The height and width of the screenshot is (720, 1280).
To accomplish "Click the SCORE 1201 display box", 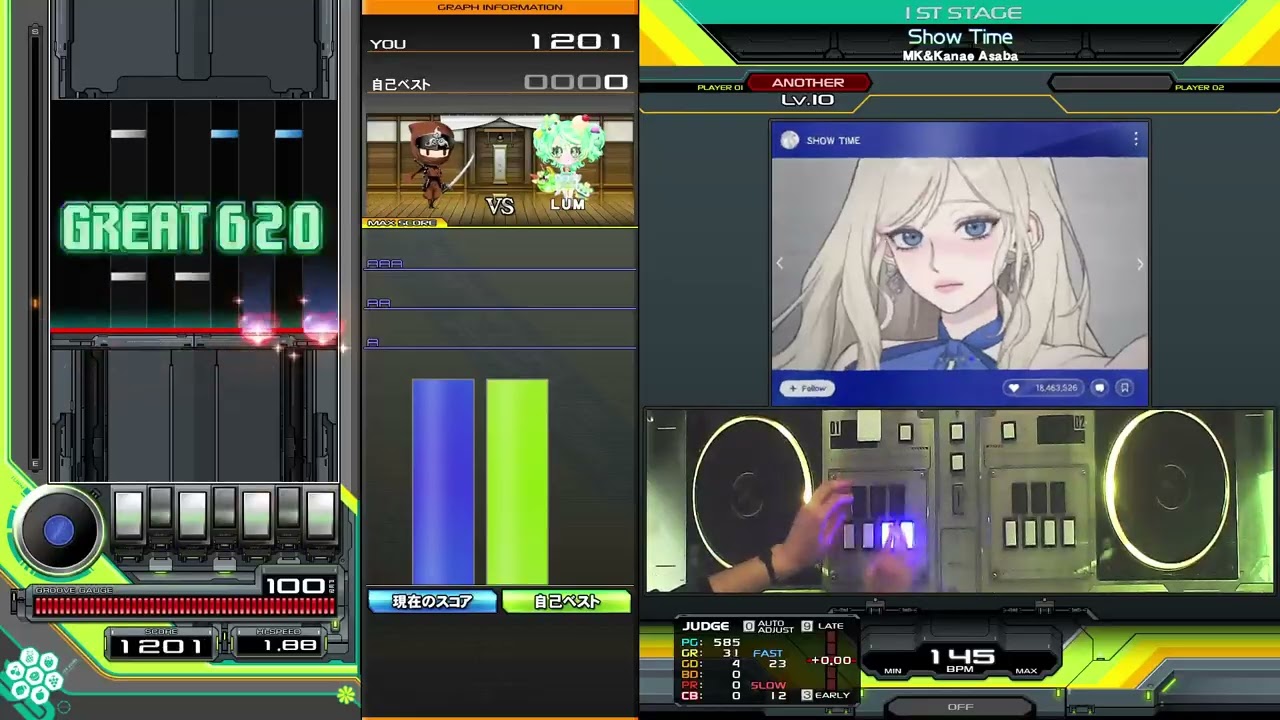I will tap(161, 645).
